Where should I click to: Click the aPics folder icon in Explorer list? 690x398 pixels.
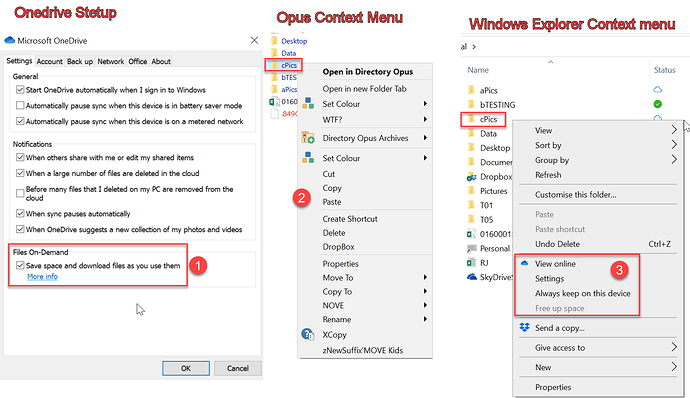point(471,90)
